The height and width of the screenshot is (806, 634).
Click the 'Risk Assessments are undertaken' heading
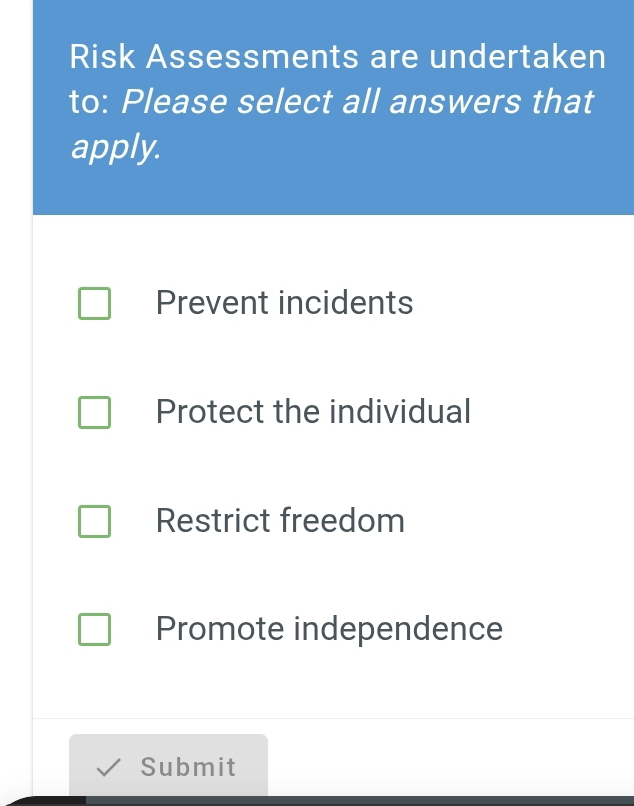click(338, 56)
